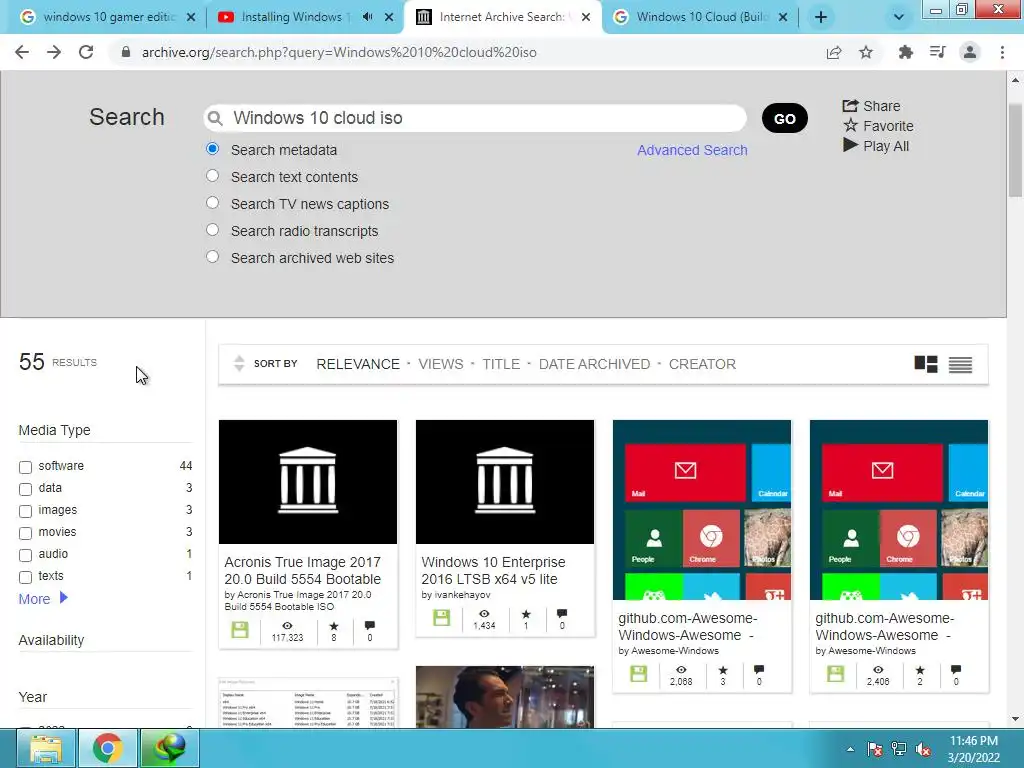Click software icon on Acronis True Image item
The height and width of the screenshot is (768, 1024).
pyautogui.click(x=240, y=630)
